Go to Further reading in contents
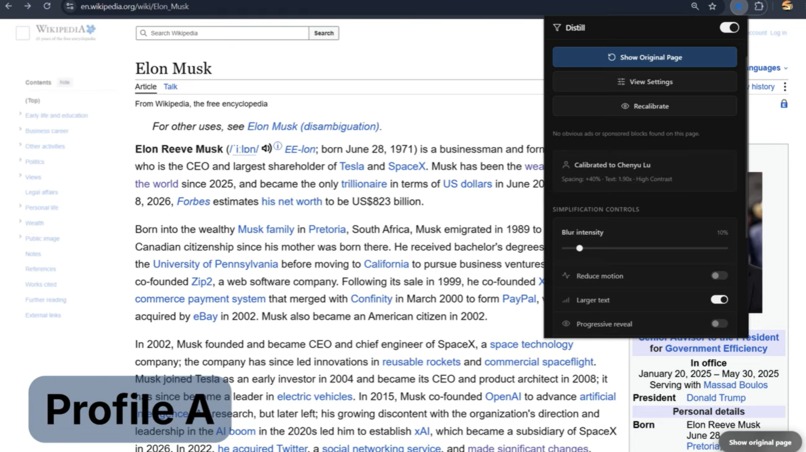Image resolution: width=806 pixels, height=452 pixels. coord(46,300)
